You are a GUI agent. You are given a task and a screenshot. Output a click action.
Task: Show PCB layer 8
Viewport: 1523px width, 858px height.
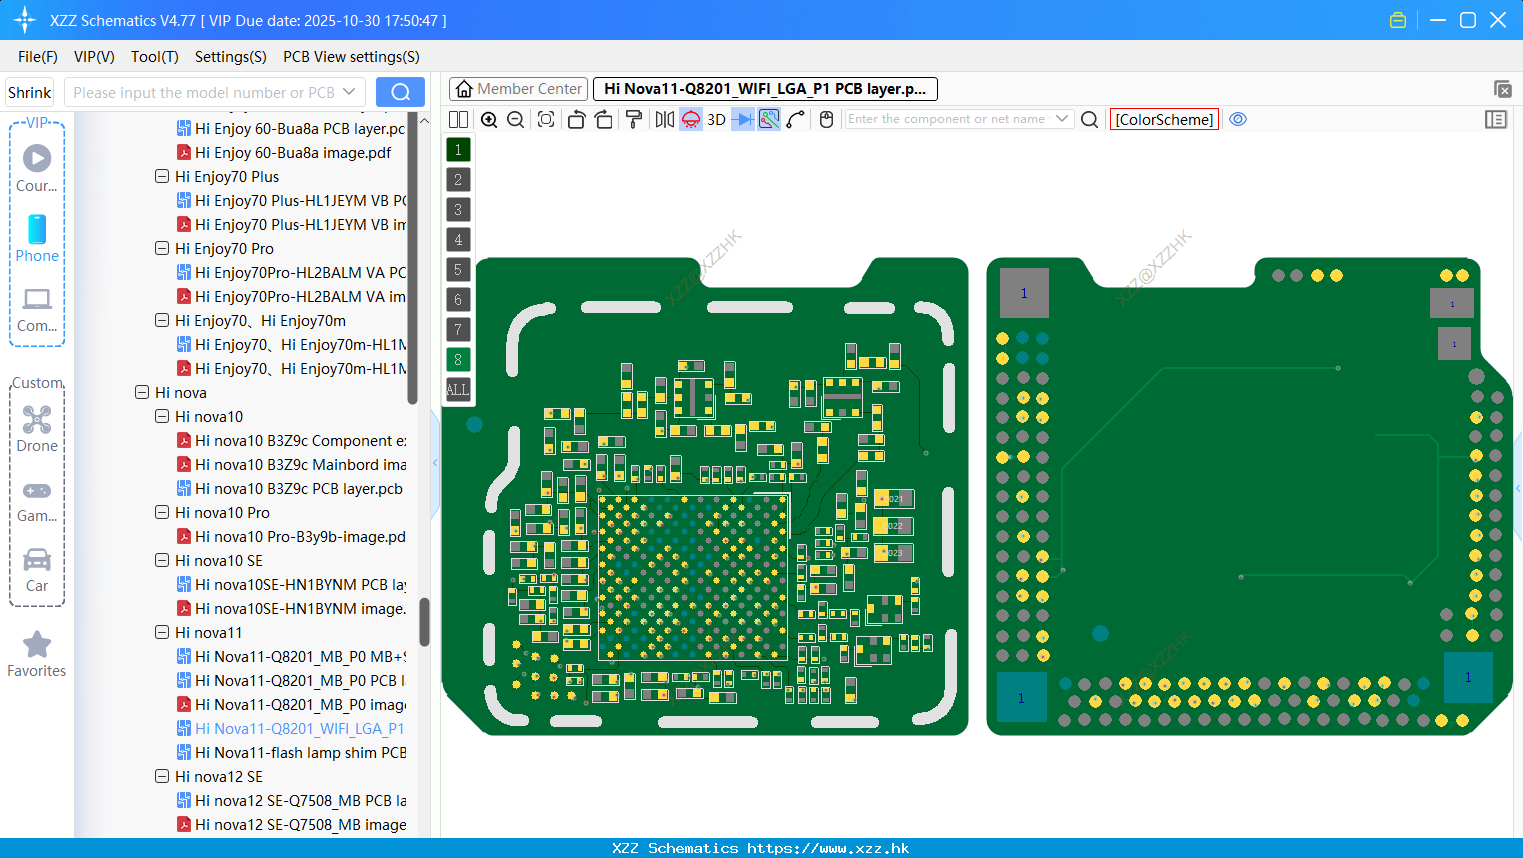458,359
